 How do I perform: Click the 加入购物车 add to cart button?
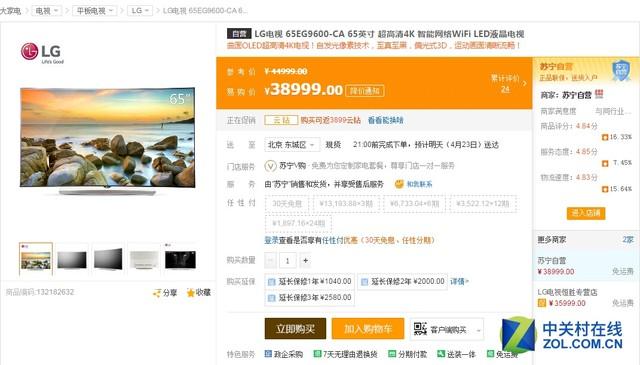(x=368, y=329)
